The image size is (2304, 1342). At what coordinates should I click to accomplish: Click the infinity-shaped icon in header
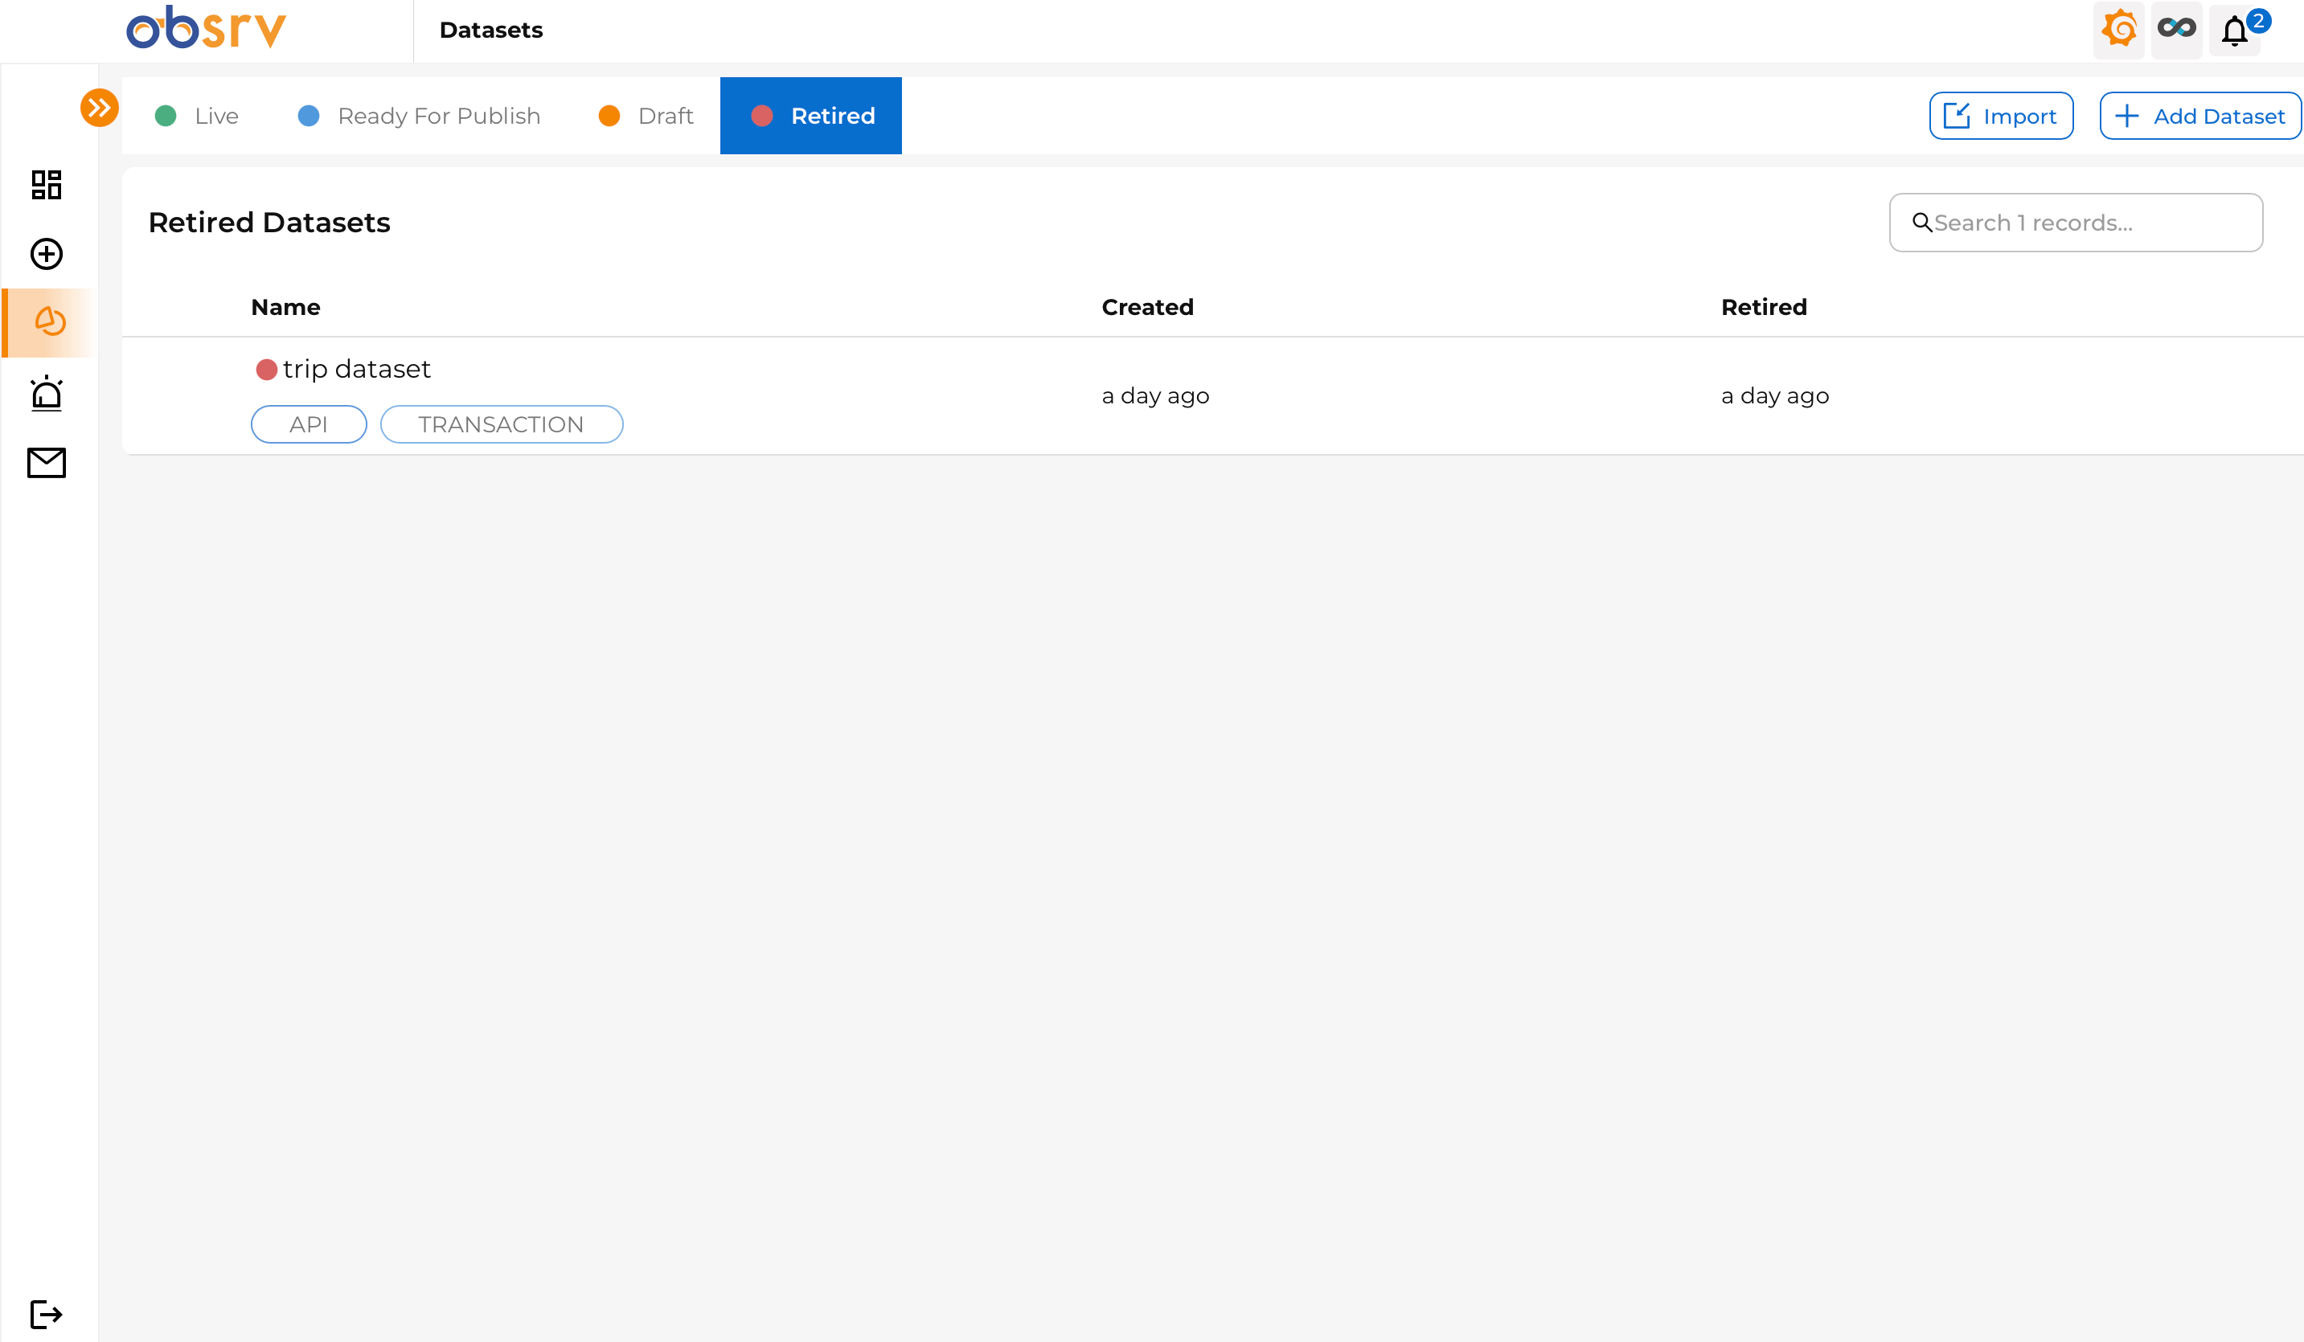tap(2176, 29)
